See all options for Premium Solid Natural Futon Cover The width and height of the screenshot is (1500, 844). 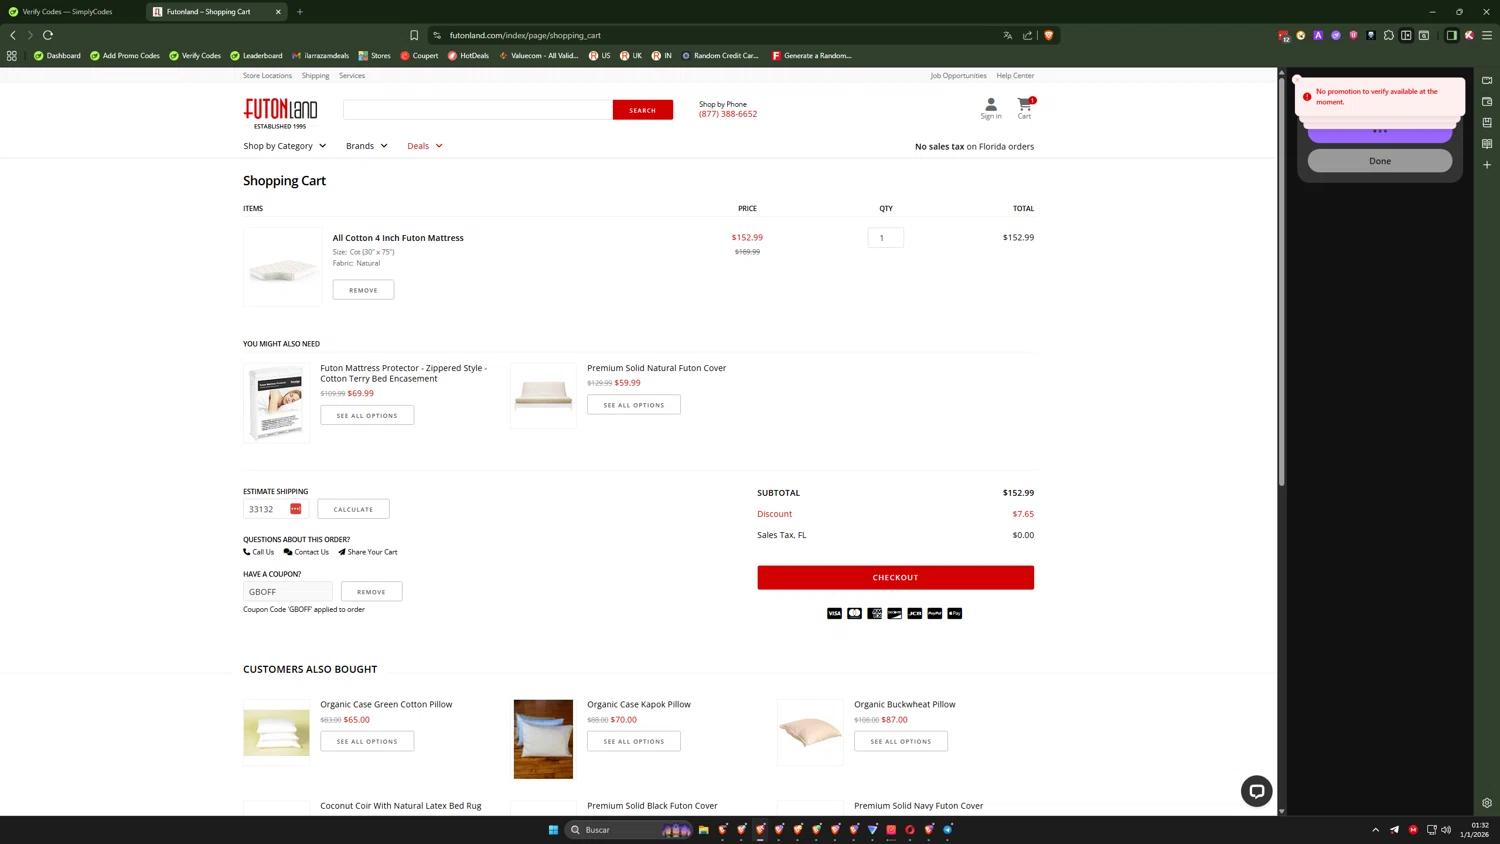[634, 405]
